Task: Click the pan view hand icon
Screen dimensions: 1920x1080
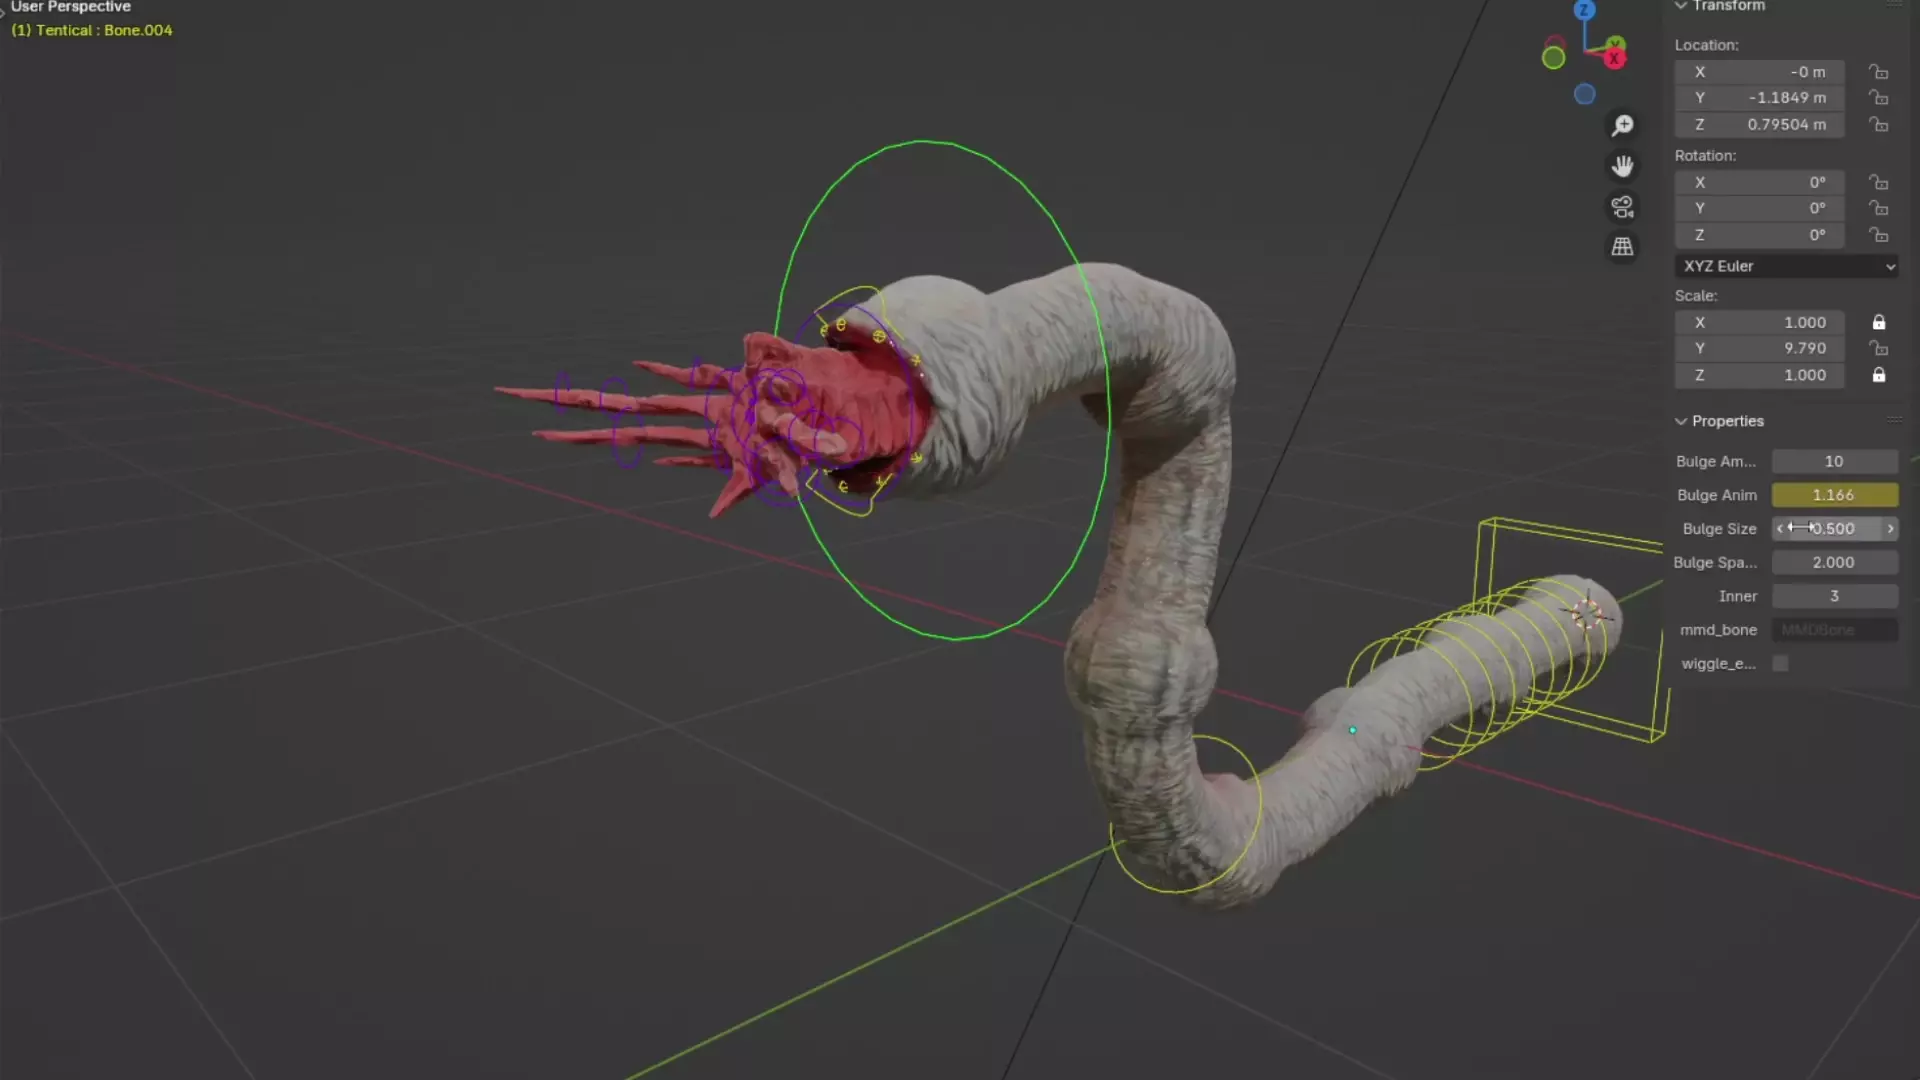Action: pos(1622,166)
